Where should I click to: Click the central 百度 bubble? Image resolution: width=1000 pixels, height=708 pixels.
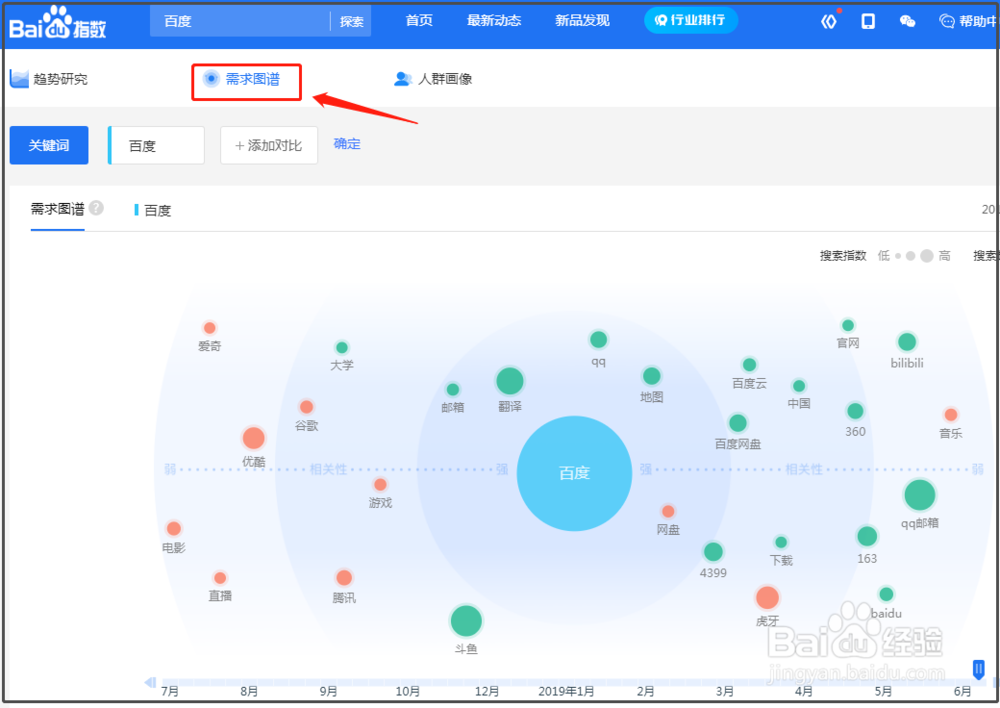[x=574, y=473]
